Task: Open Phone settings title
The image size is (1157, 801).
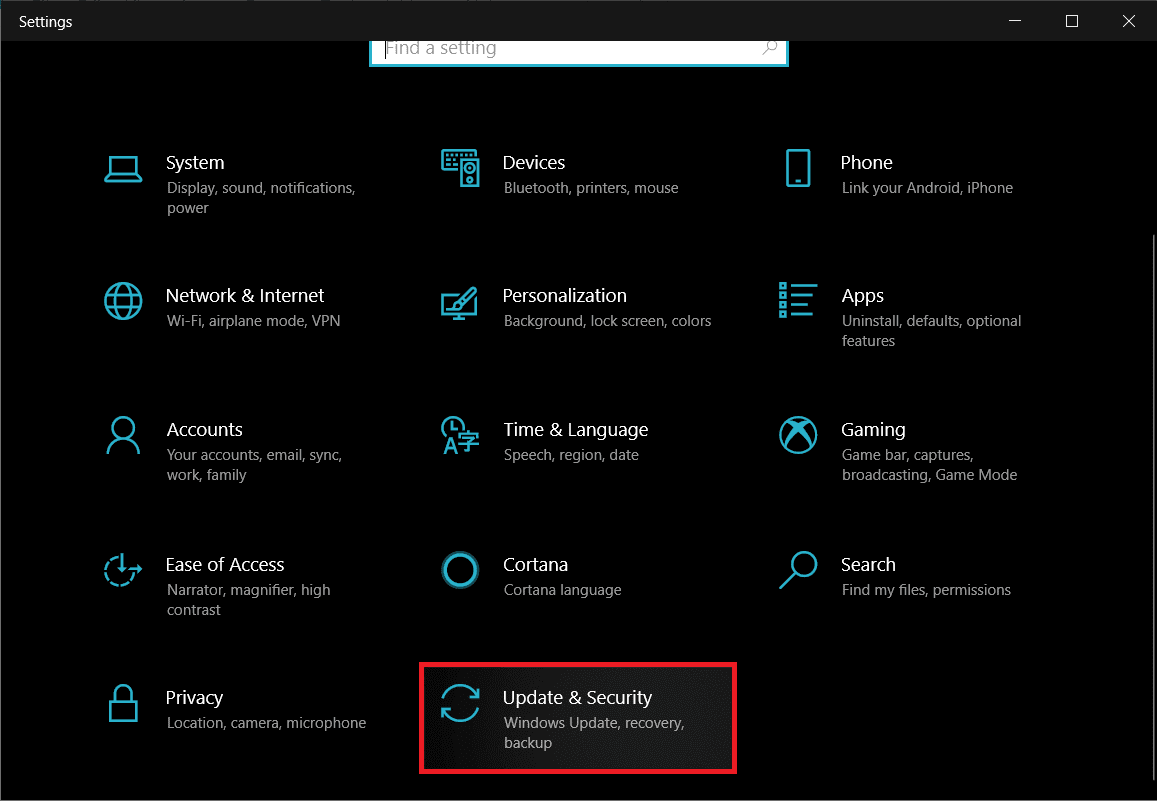Action: 866,163
